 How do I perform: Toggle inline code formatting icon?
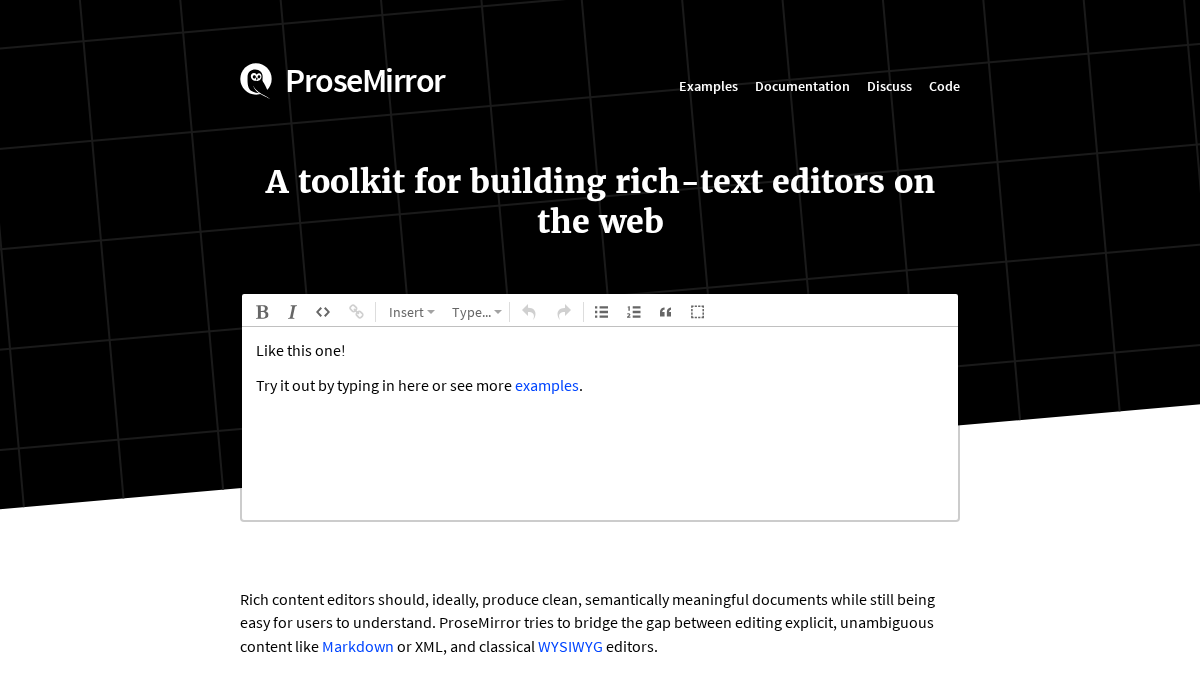tap(323, 312)
